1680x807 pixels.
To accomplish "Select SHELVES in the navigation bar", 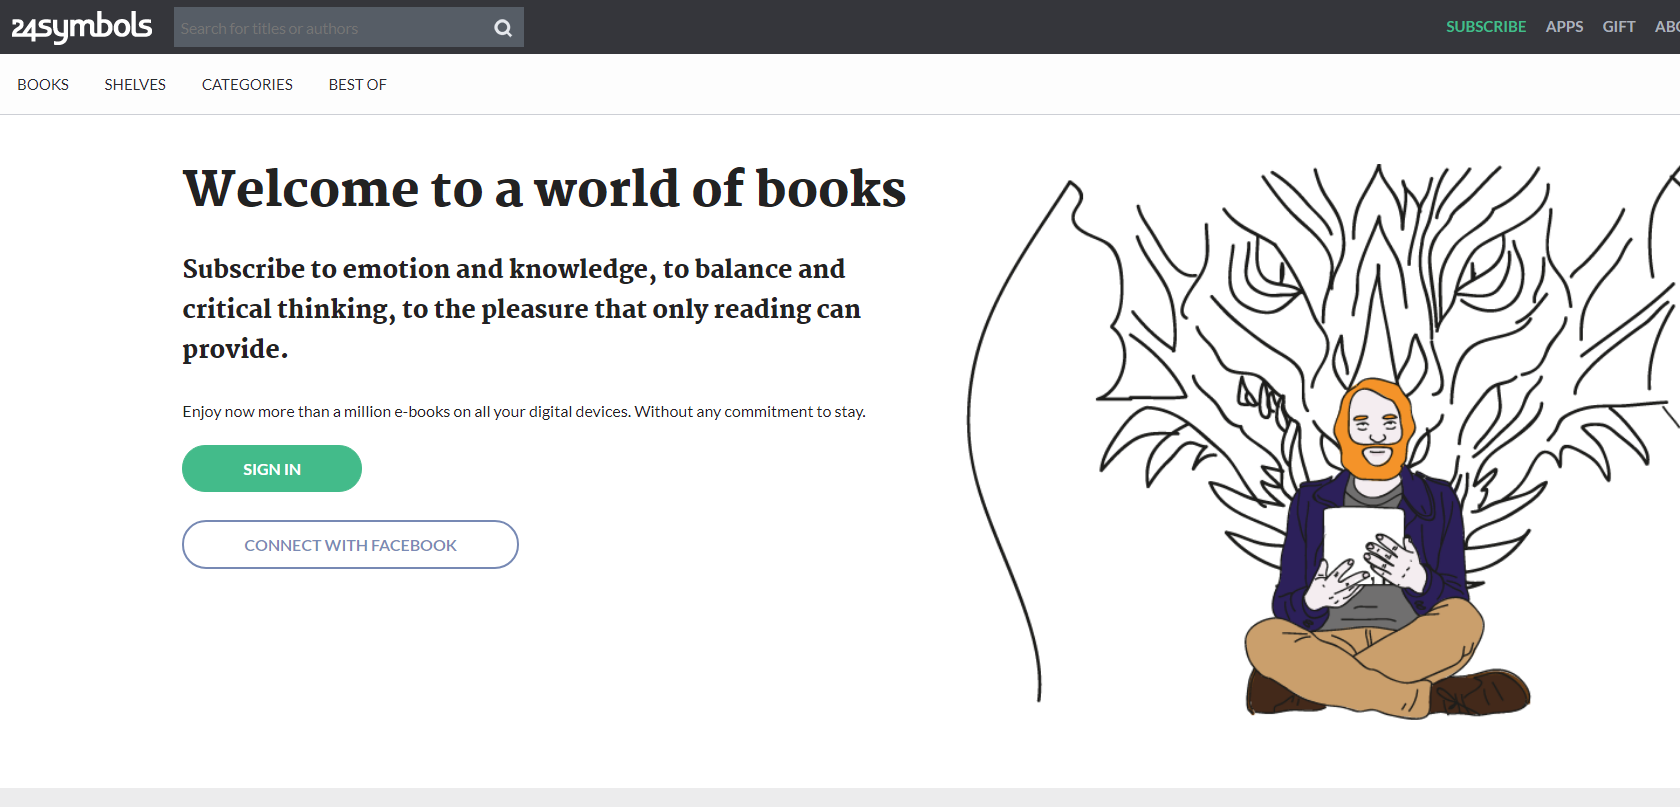I will coord(135,85).
